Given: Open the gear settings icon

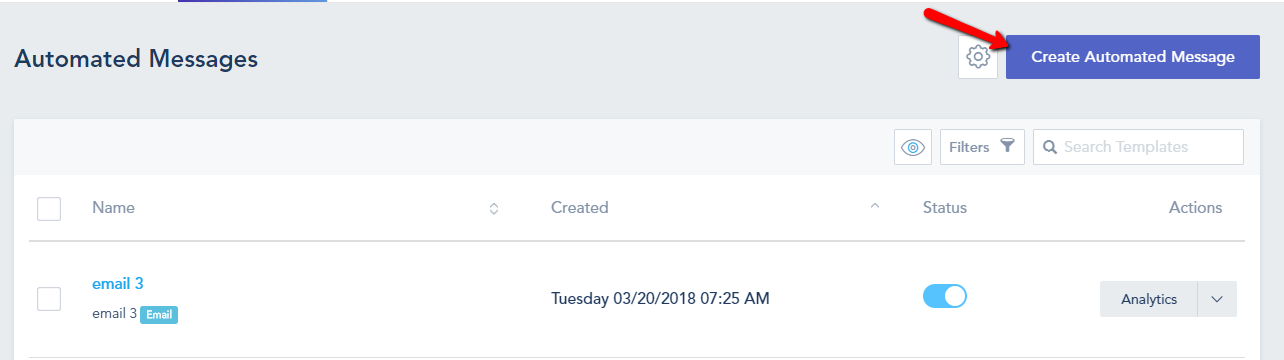Looking at the screenshot, I should [x=978, y=57].
